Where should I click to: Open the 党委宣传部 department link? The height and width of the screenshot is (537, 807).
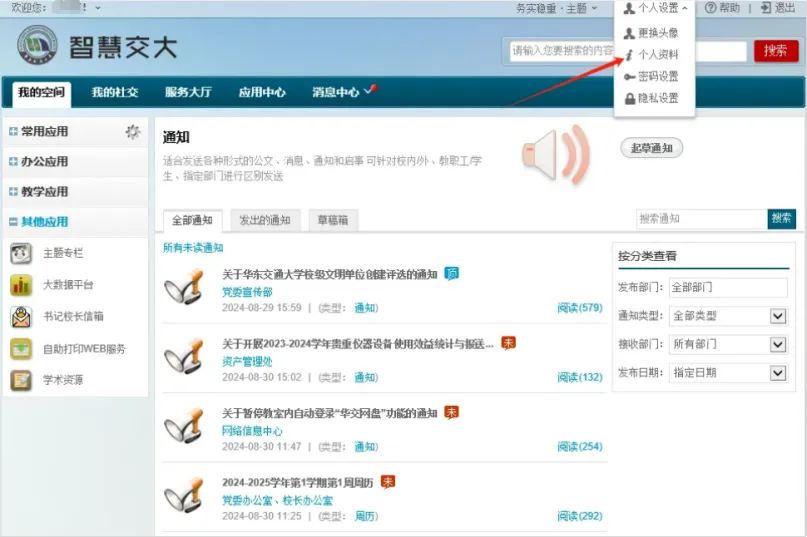[247, 292]
